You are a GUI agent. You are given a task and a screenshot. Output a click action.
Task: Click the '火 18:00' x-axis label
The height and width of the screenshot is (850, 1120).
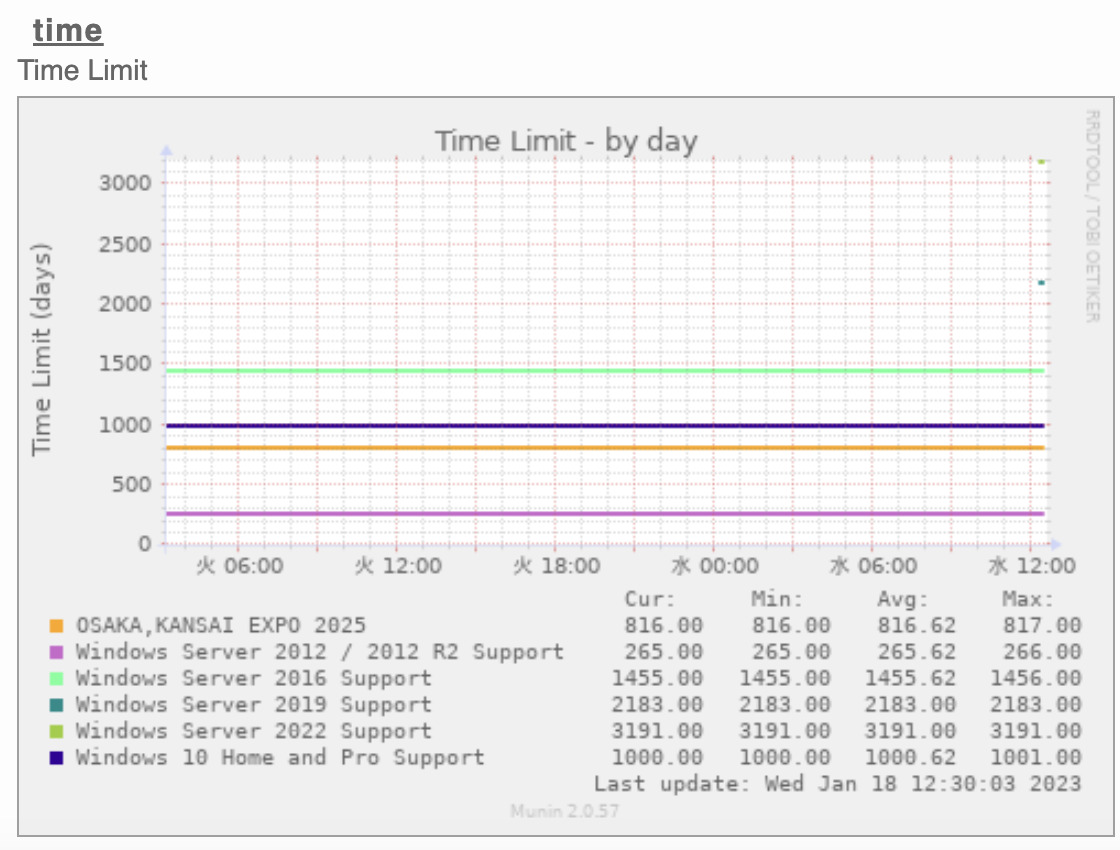[x=556, y=566]
